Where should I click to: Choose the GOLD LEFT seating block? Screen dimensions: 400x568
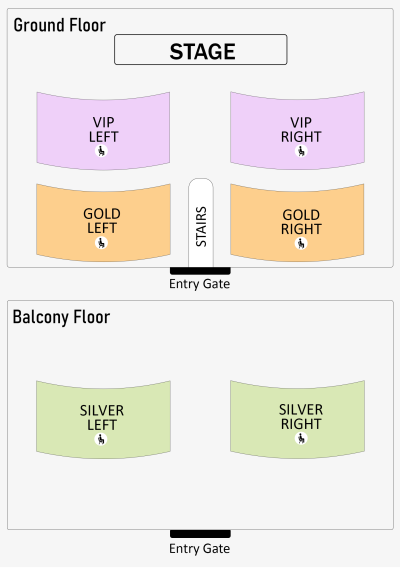tap(104, 223)
